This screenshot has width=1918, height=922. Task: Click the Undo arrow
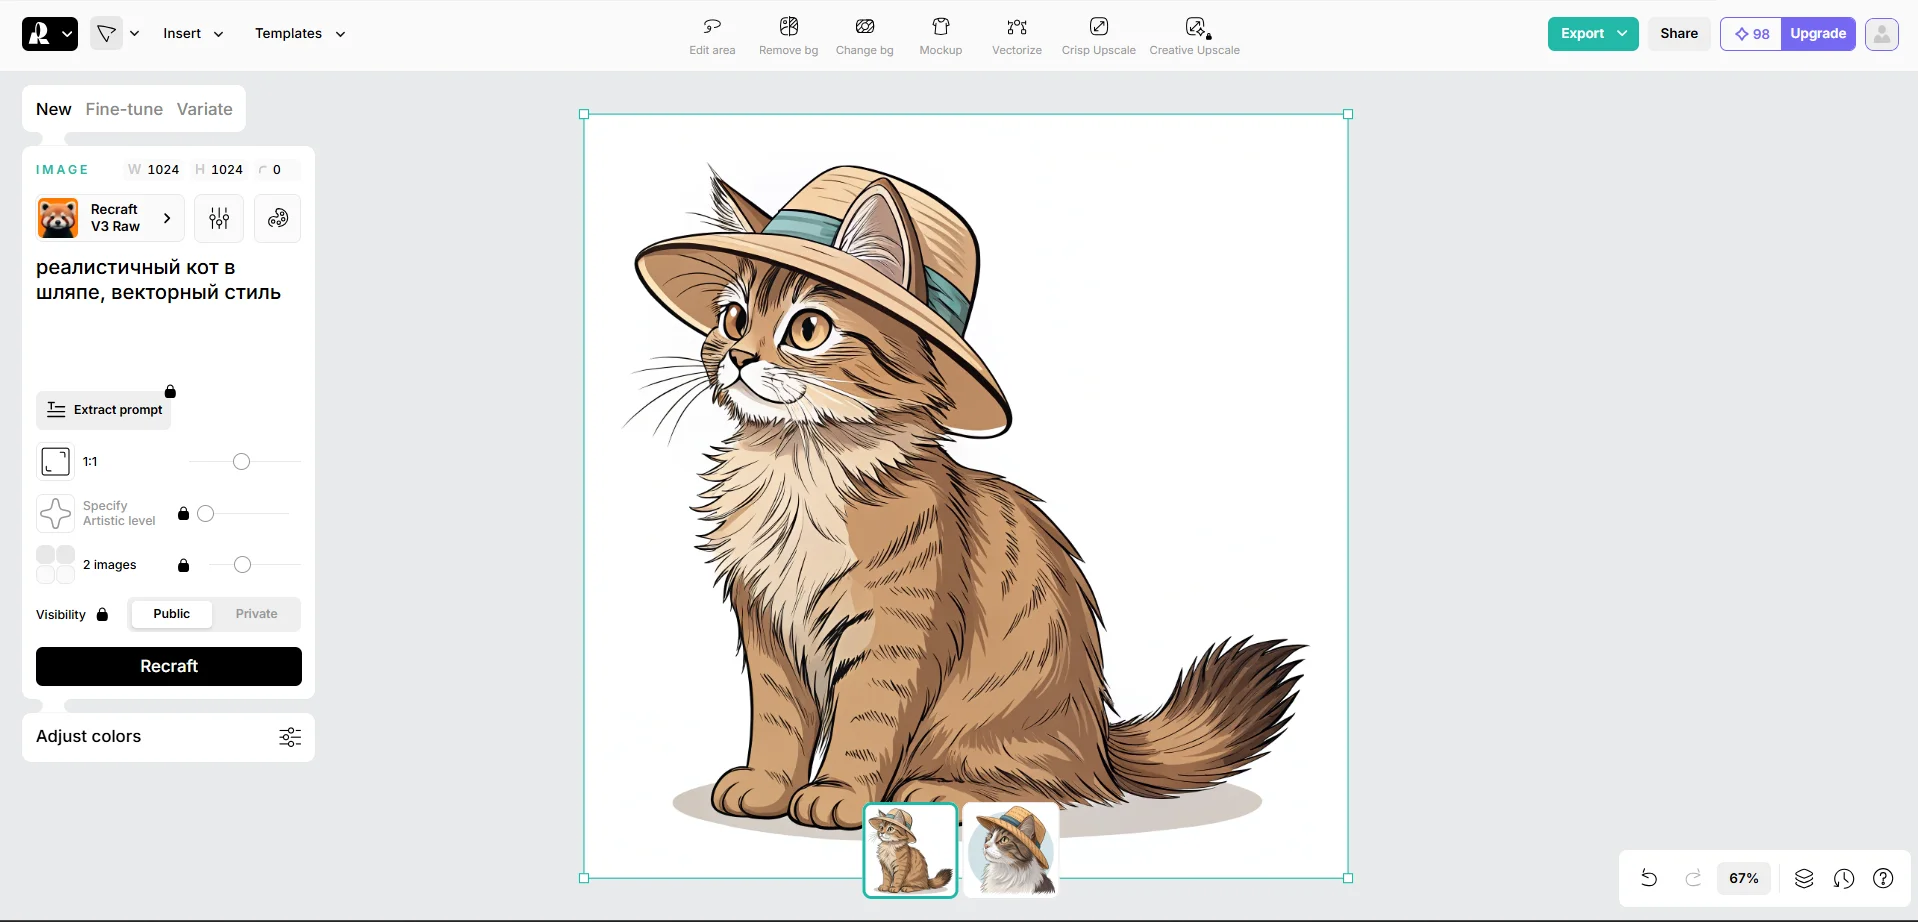pyautogui.click(x=1649, y=878)
